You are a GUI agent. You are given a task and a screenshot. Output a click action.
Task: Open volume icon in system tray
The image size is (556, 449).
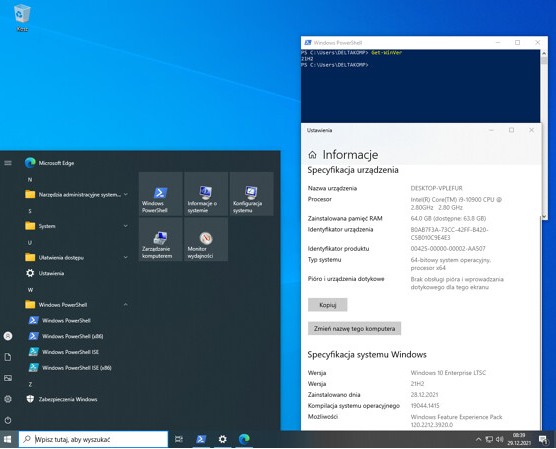500,440
